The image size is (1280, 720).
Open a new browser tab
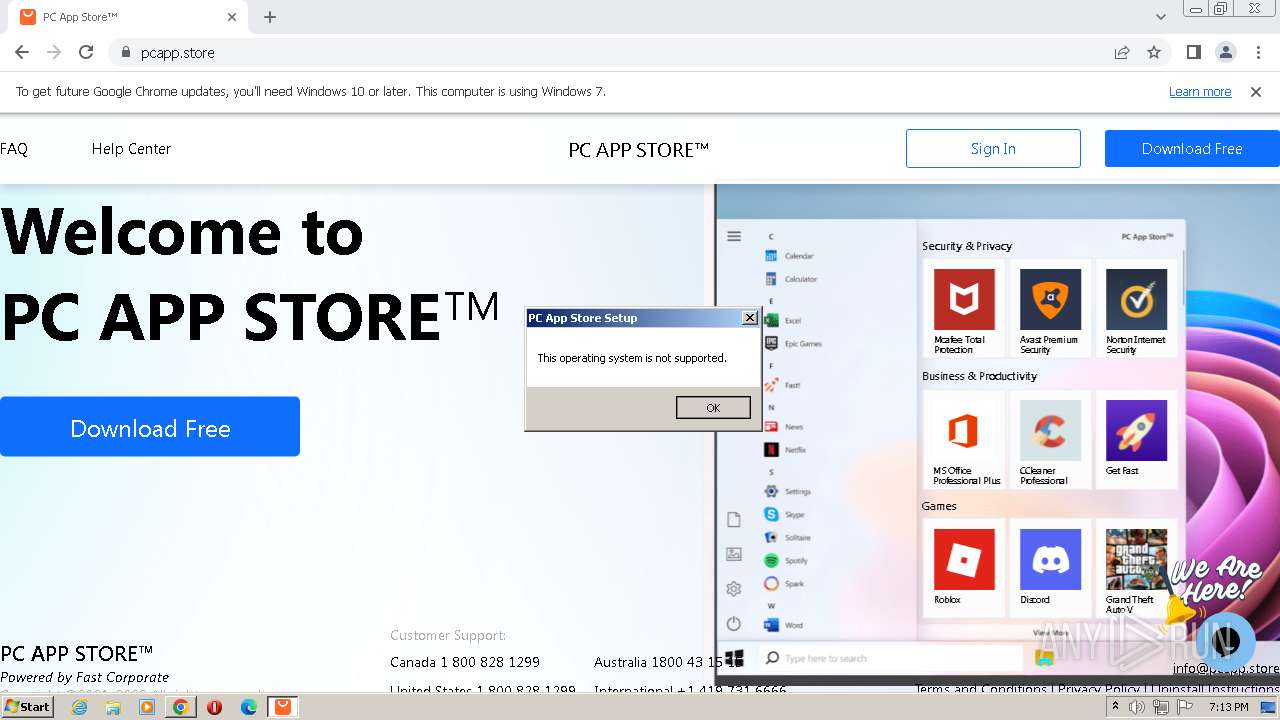[x=270, y=17]
